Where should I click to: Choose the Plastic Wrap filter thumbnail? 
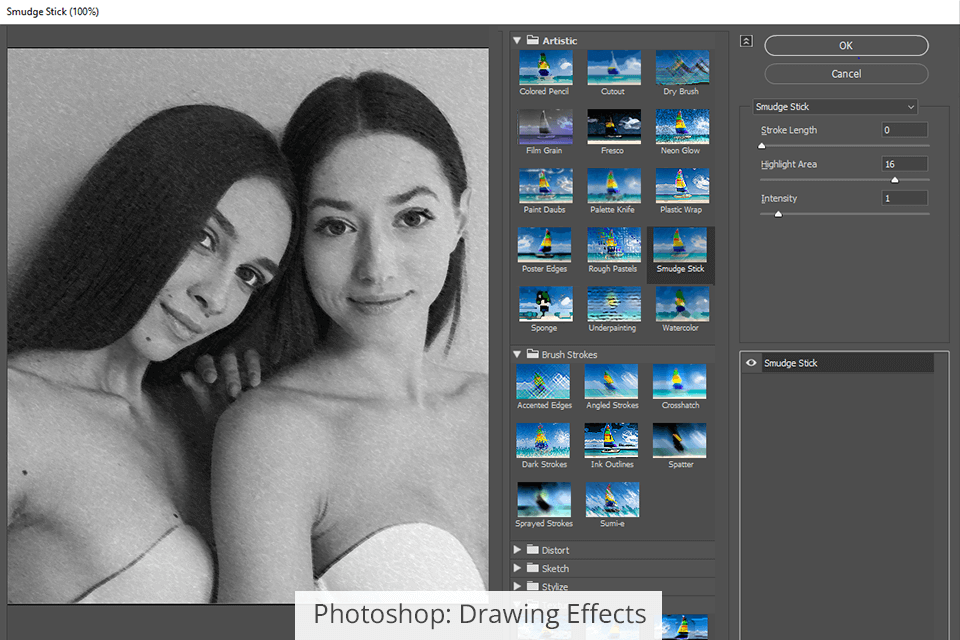[682, 186]
